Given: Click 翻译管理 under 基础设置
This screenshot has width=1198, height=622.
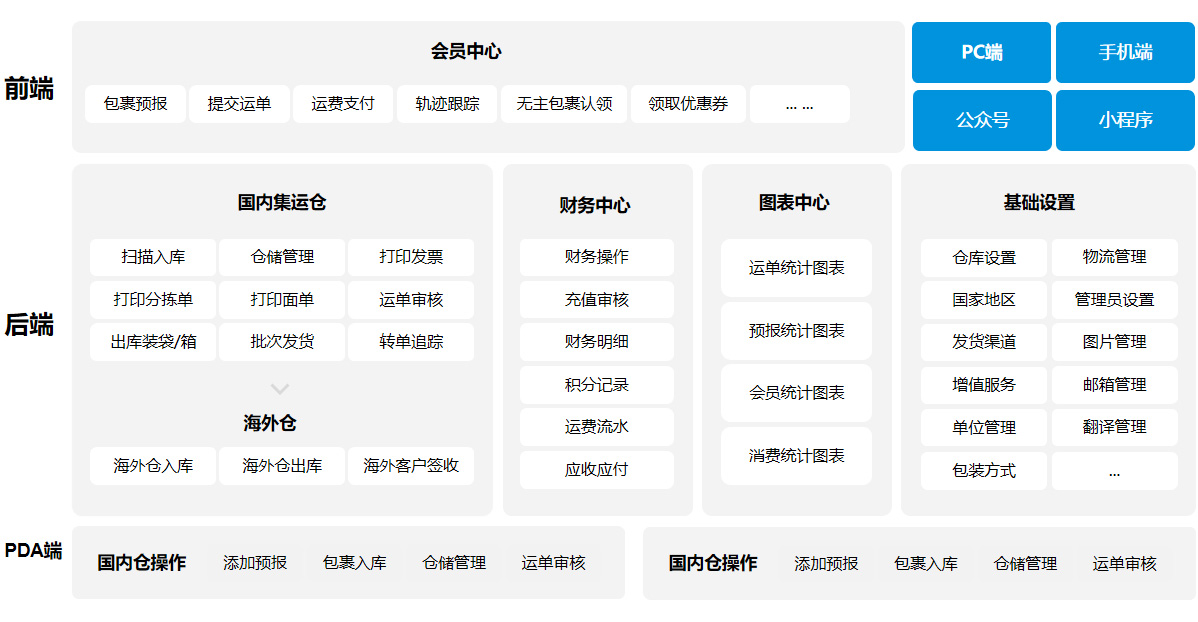Looking at the screenshot, I should pos(1114,427).
